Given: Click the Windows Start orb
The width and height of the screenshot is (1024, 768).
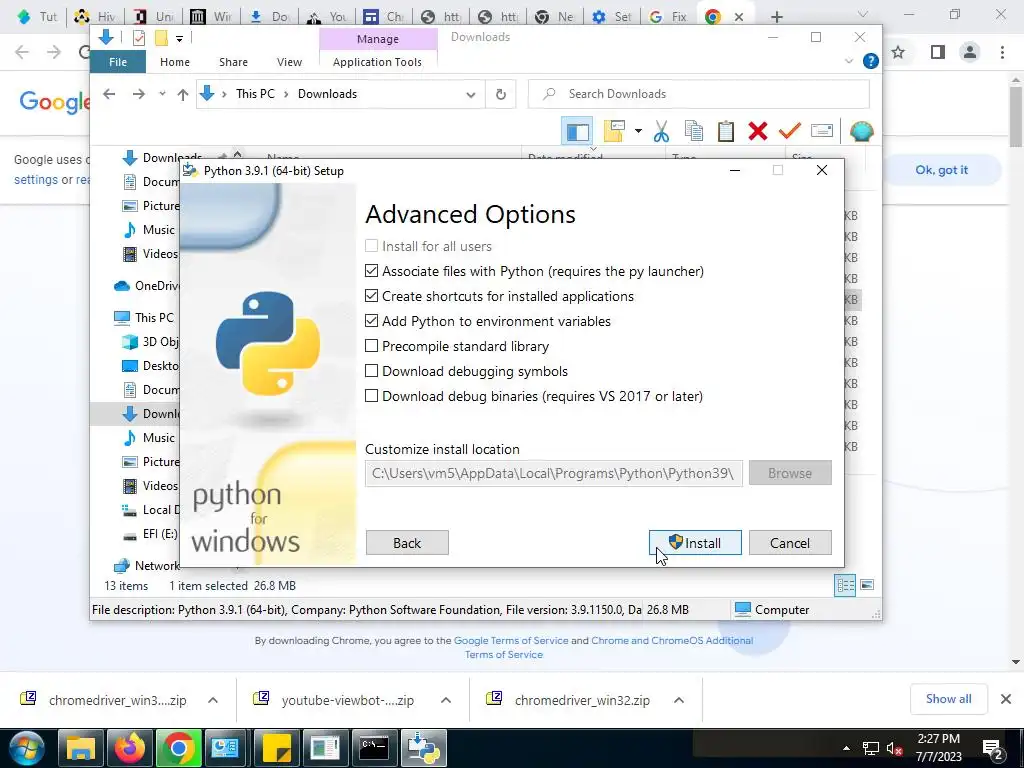Looking at the screenshot, I should tap(26, 748).
